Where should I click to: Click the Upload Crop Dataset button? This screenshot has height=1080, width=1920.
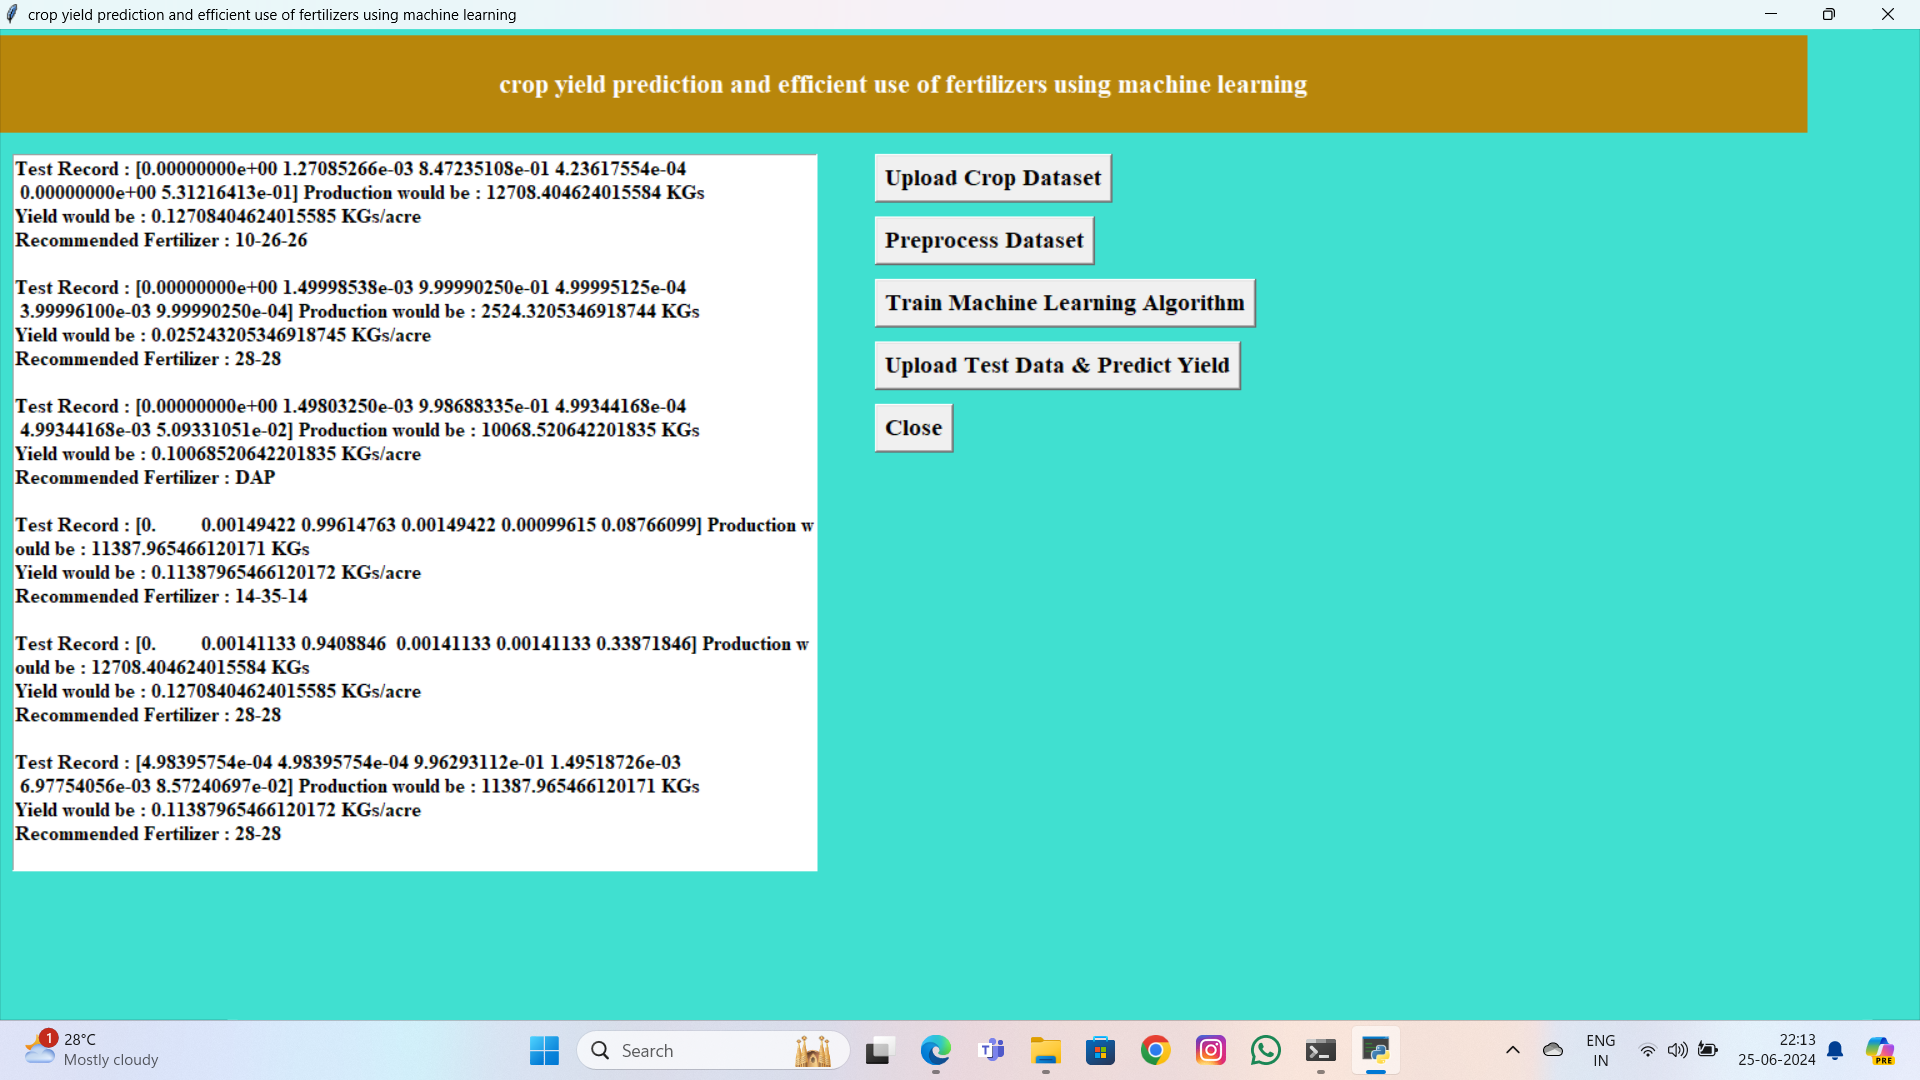(x=992, y=178)
